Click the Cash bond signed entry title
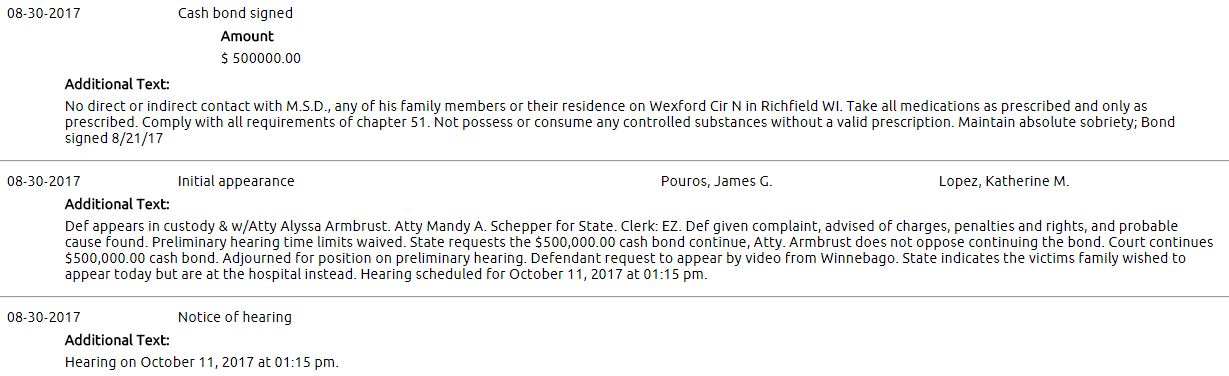Viewport: 1229px width, 376px height. pyautogui.click(x=235, y=14)
